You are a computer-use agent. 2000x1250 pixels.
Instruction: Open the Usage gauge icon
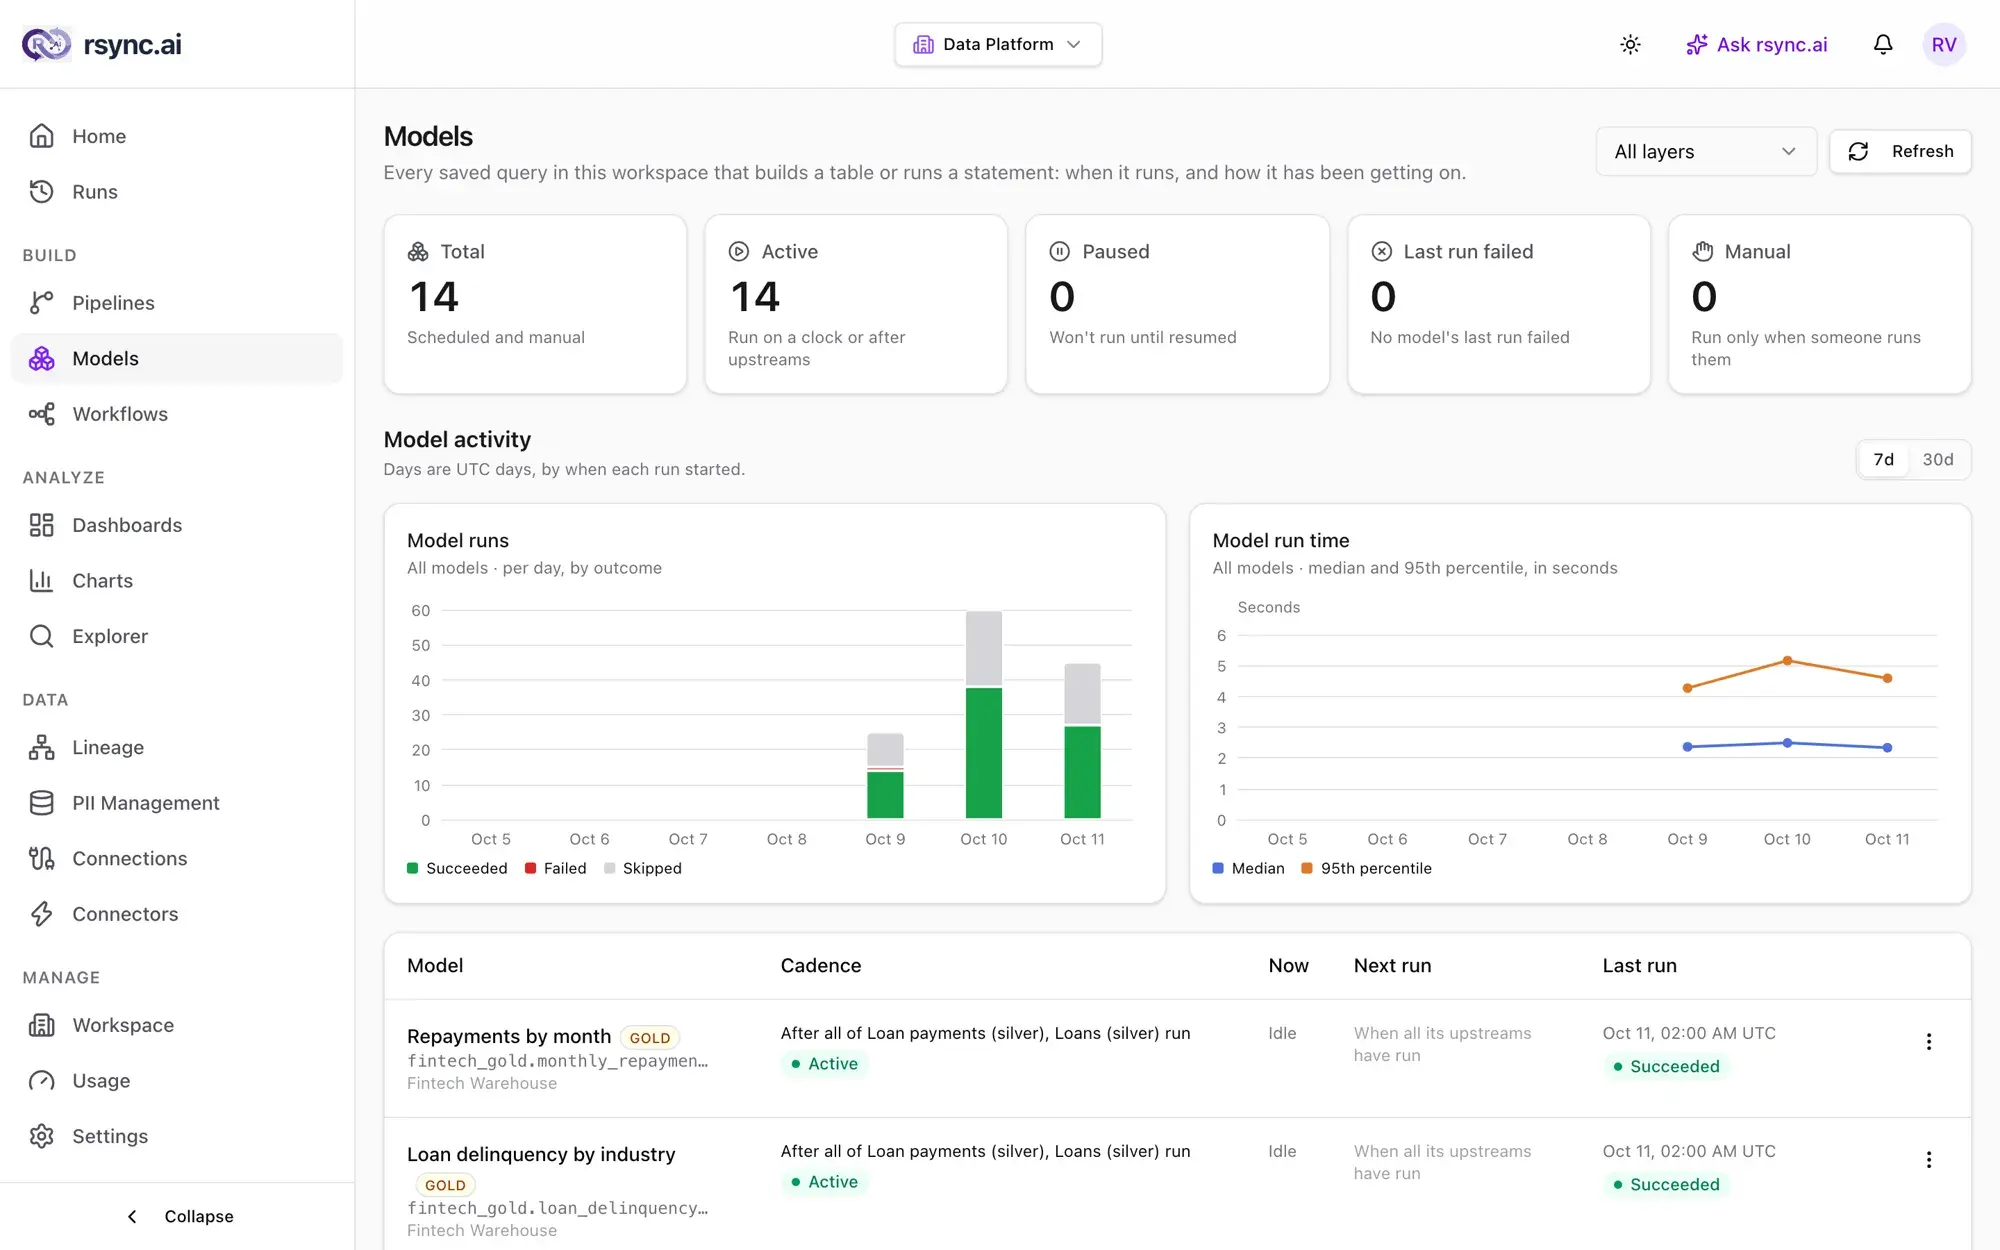(41, 1080)
